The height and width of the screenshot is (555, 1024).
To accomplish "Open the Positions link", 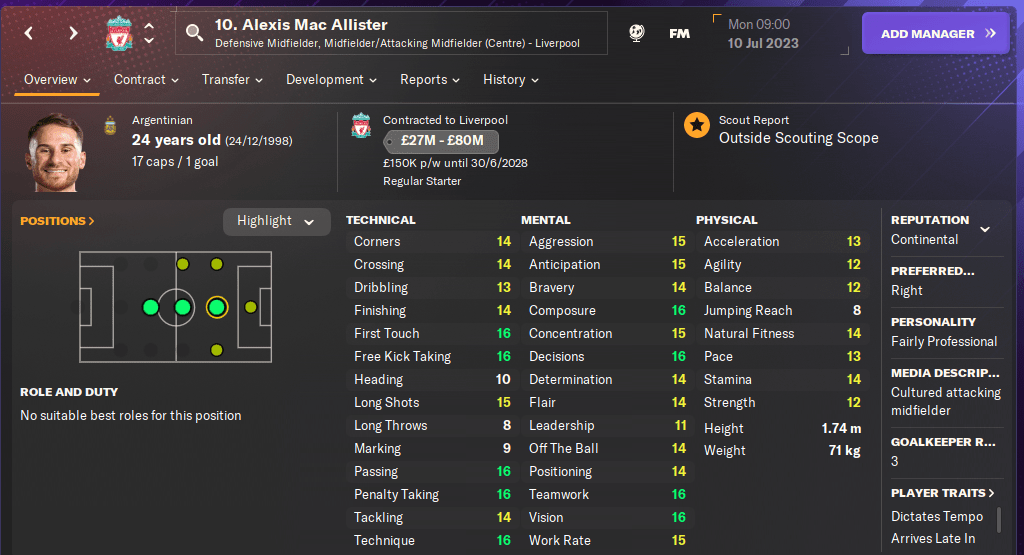I will coord(57,221).
